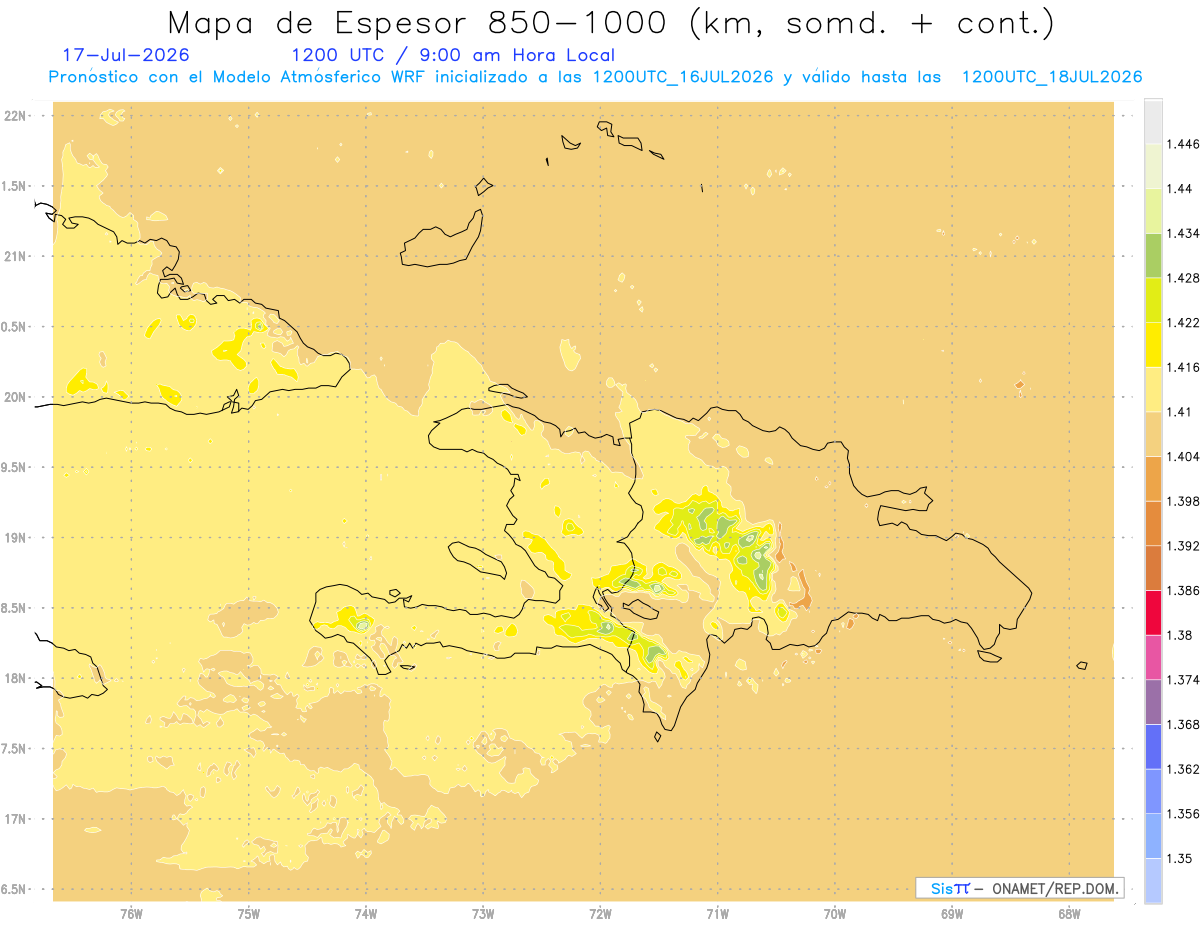The width and height of the screenshot is (1200, 927).
Task: Click the '20N' latitude label
Action: pyautogui.click(x=16, y=397)
